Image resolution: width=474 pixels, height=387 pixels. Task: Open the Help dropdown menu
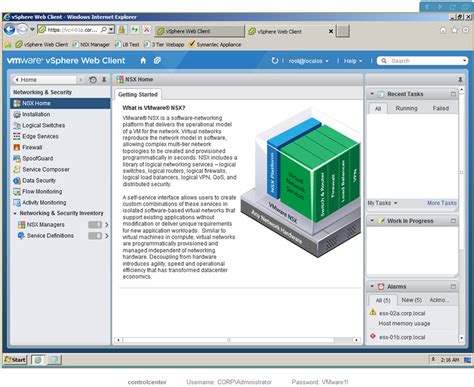[353, 61]
